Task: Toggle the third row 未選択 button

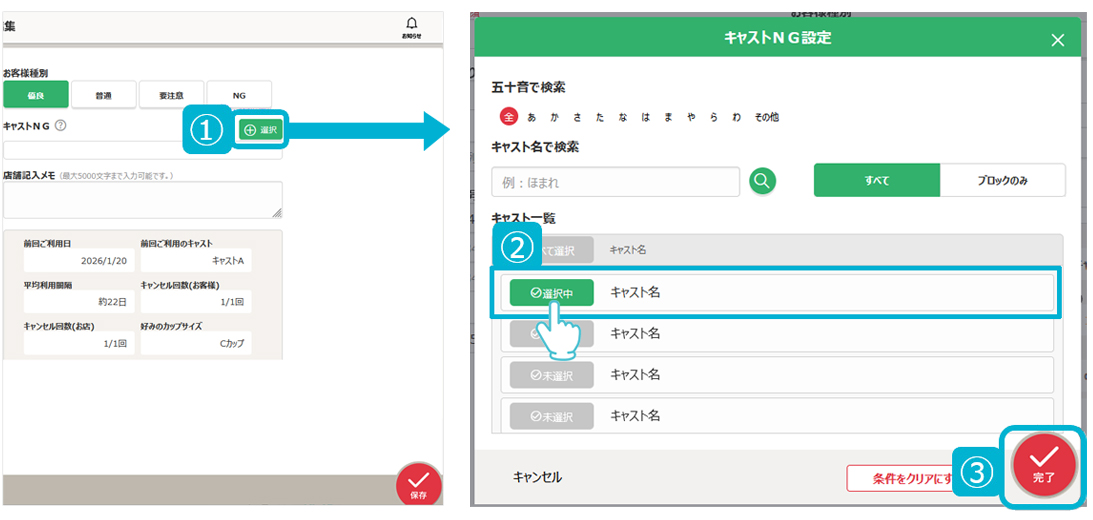Action: [x=551, y=375]
